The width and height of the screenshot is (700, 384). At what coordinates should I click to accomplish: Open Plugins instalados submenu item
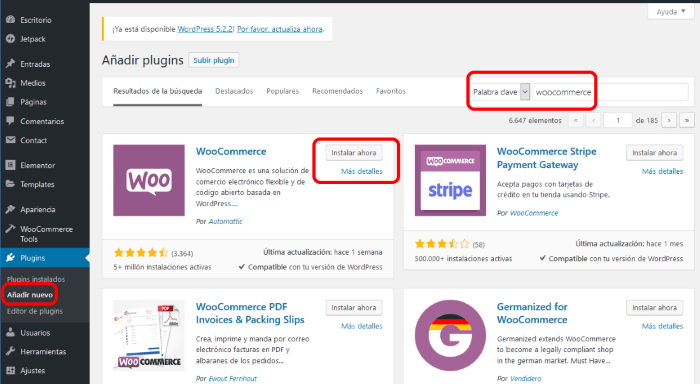[36, 279]
